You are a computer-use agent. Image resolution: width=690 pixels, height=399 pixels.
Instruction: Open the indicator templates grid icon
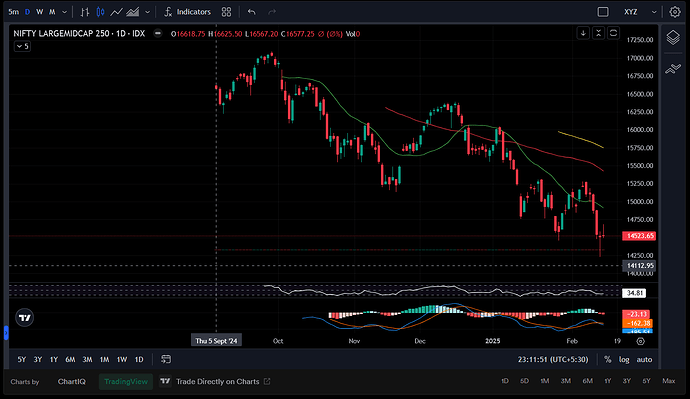(226, 12)
